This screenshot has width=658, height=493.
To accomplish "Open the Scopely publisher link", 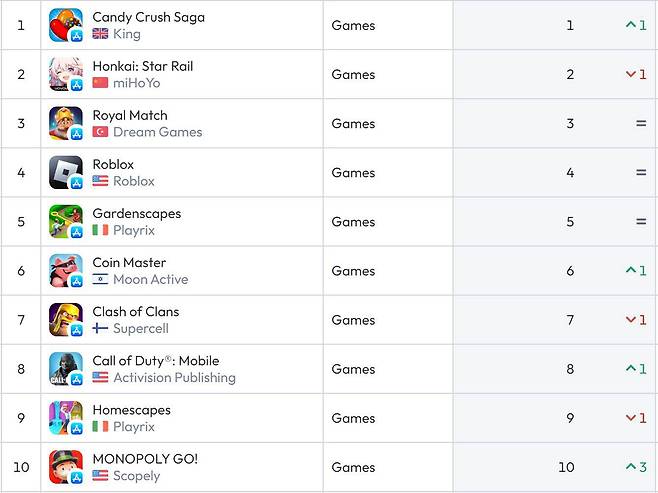I will 136,476.
